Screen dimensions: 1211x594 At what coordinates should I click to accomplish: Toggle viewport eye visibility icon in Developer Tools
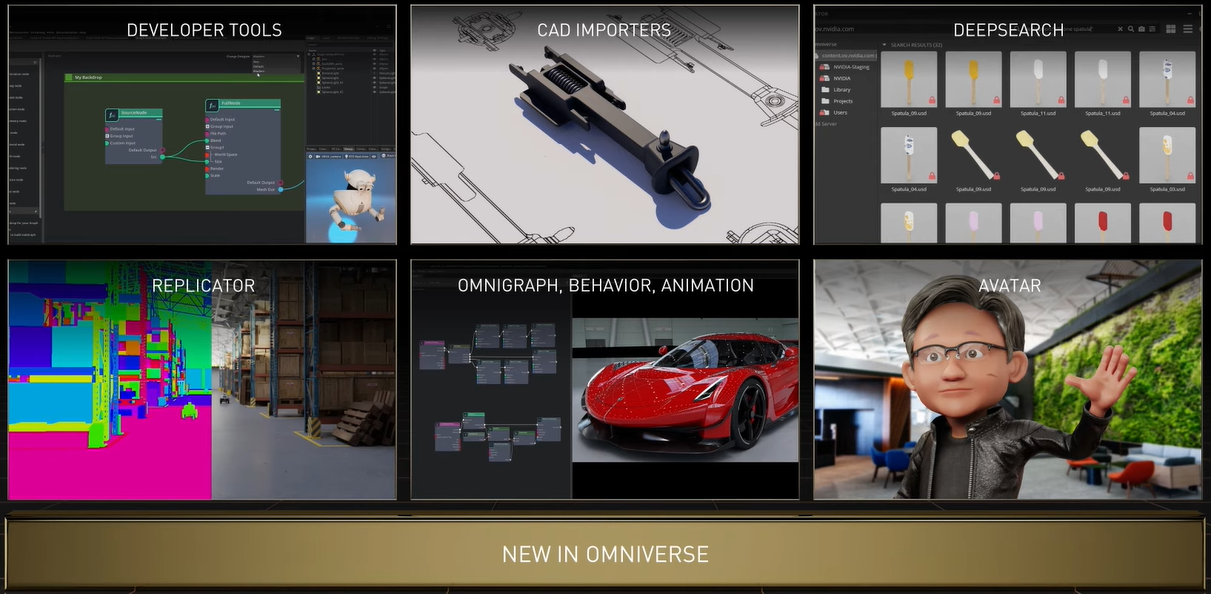click(x=374, y=156)
